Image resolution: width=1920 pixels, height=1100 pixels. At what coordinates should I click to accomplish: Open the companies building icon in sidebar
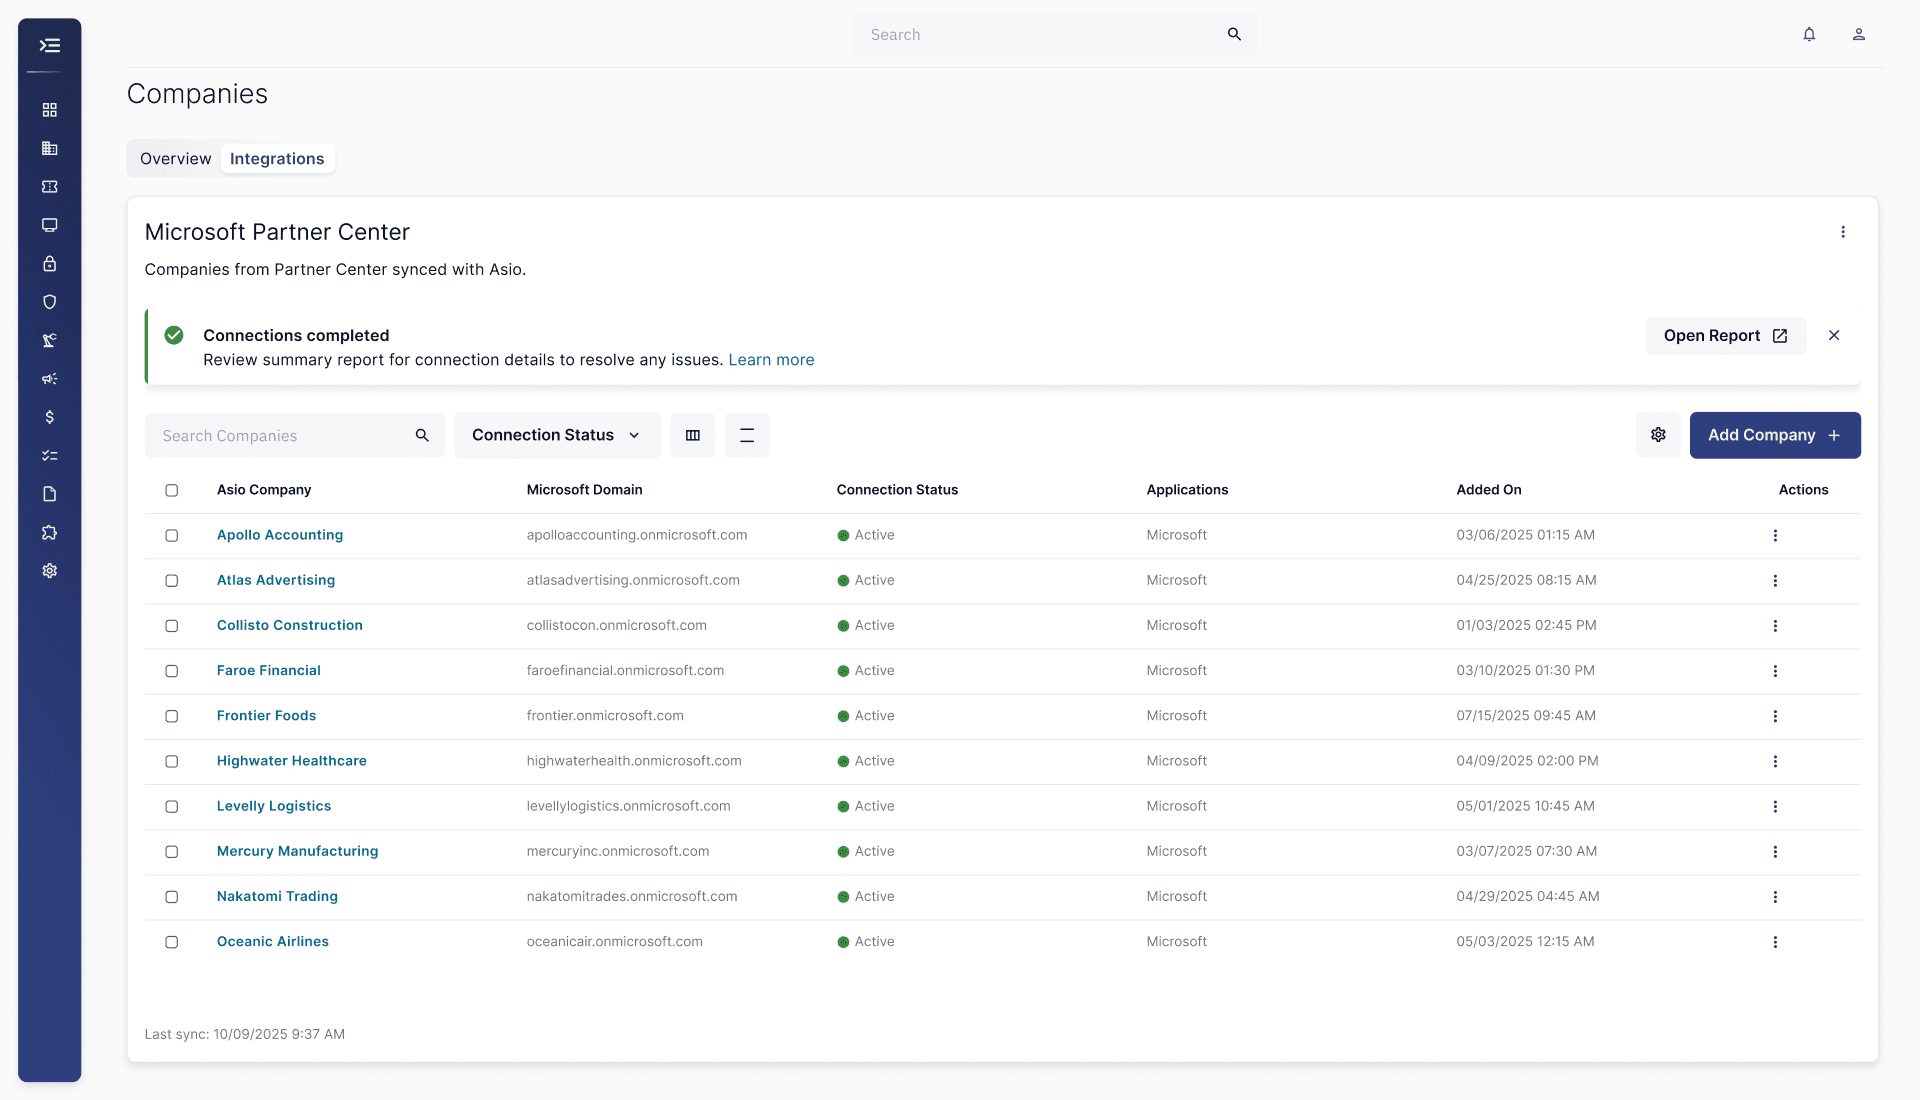click(x=49, y=148)
